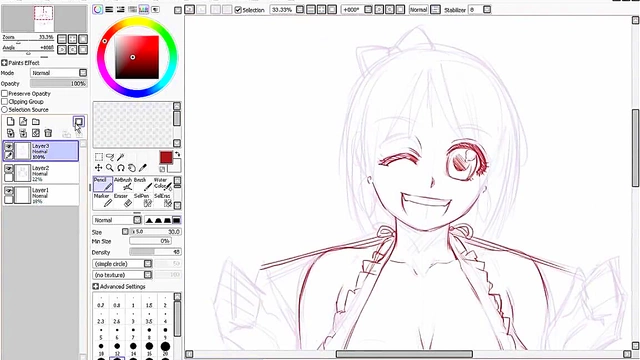Click the navigator preview thumbnail
The image size is (640, 360).
(44, 19)
